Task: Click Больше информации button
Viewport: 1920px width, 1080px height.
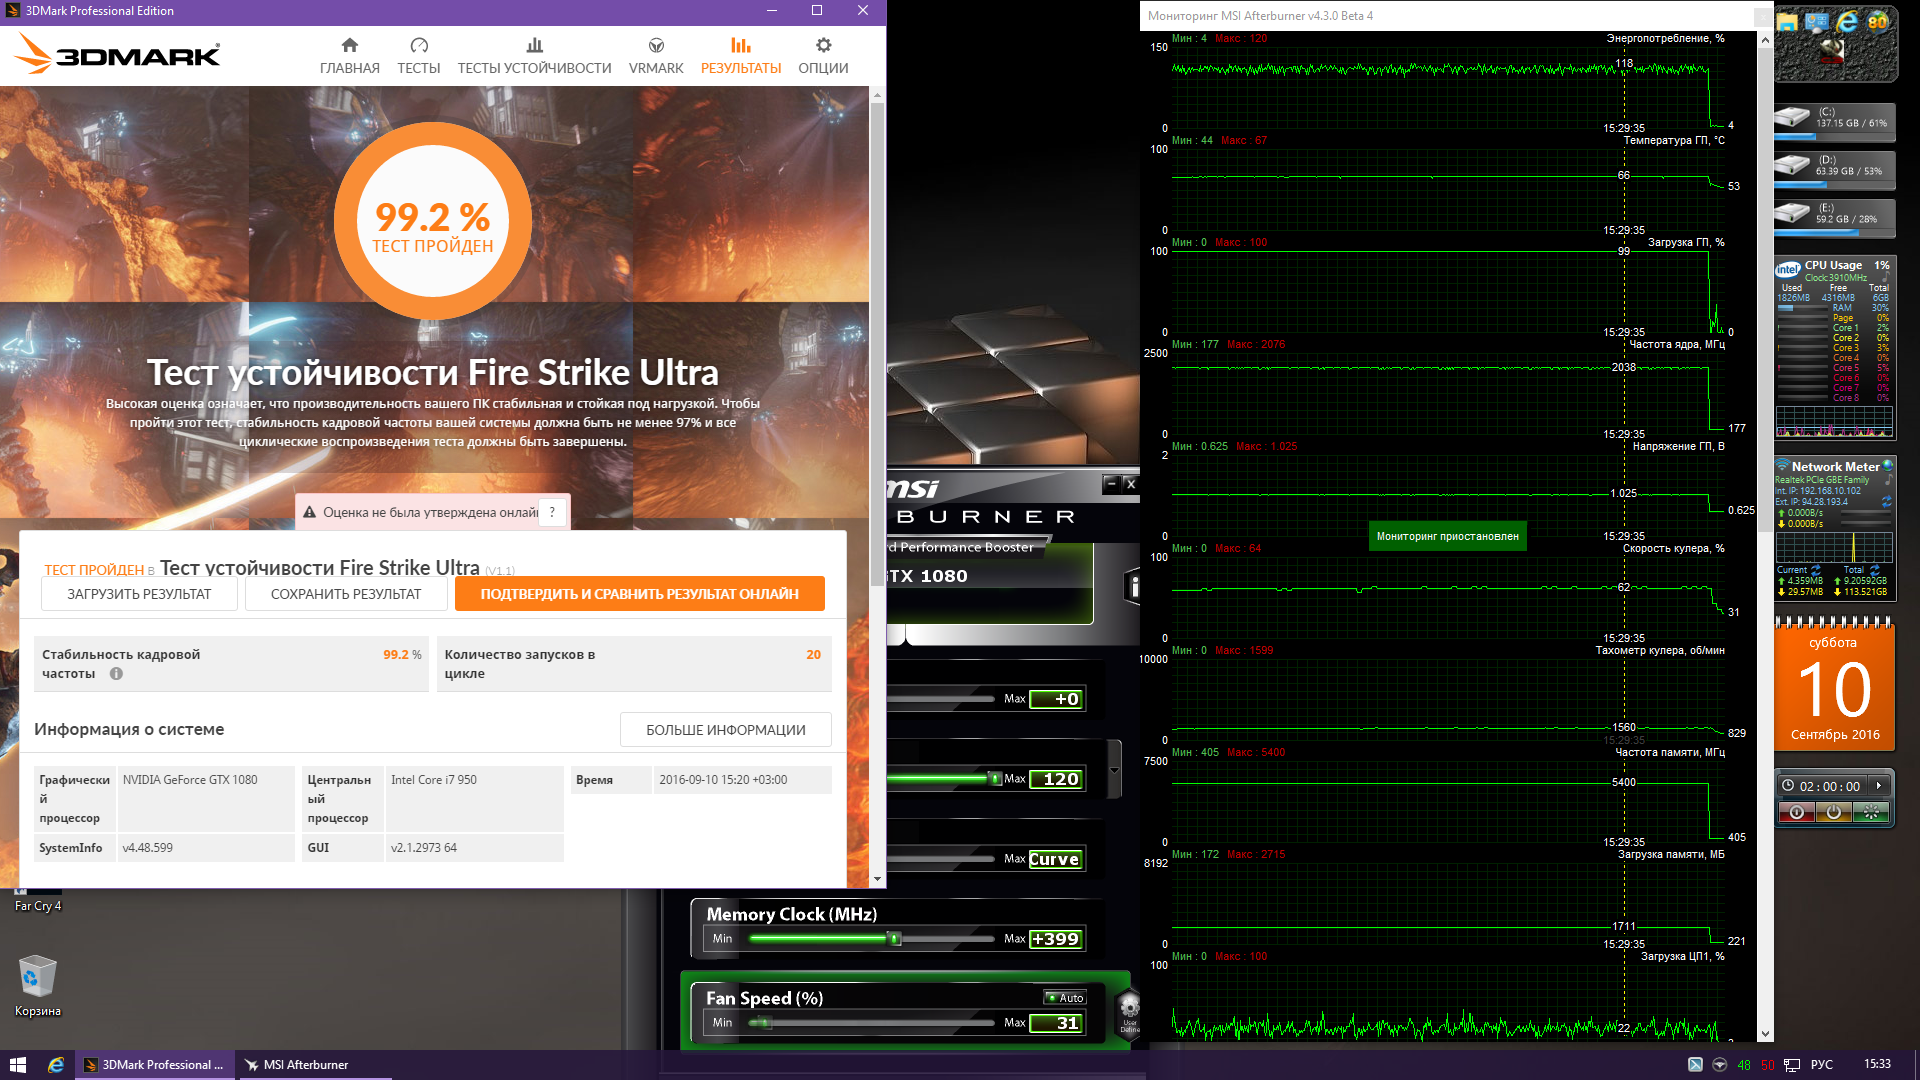Action: 725,730
